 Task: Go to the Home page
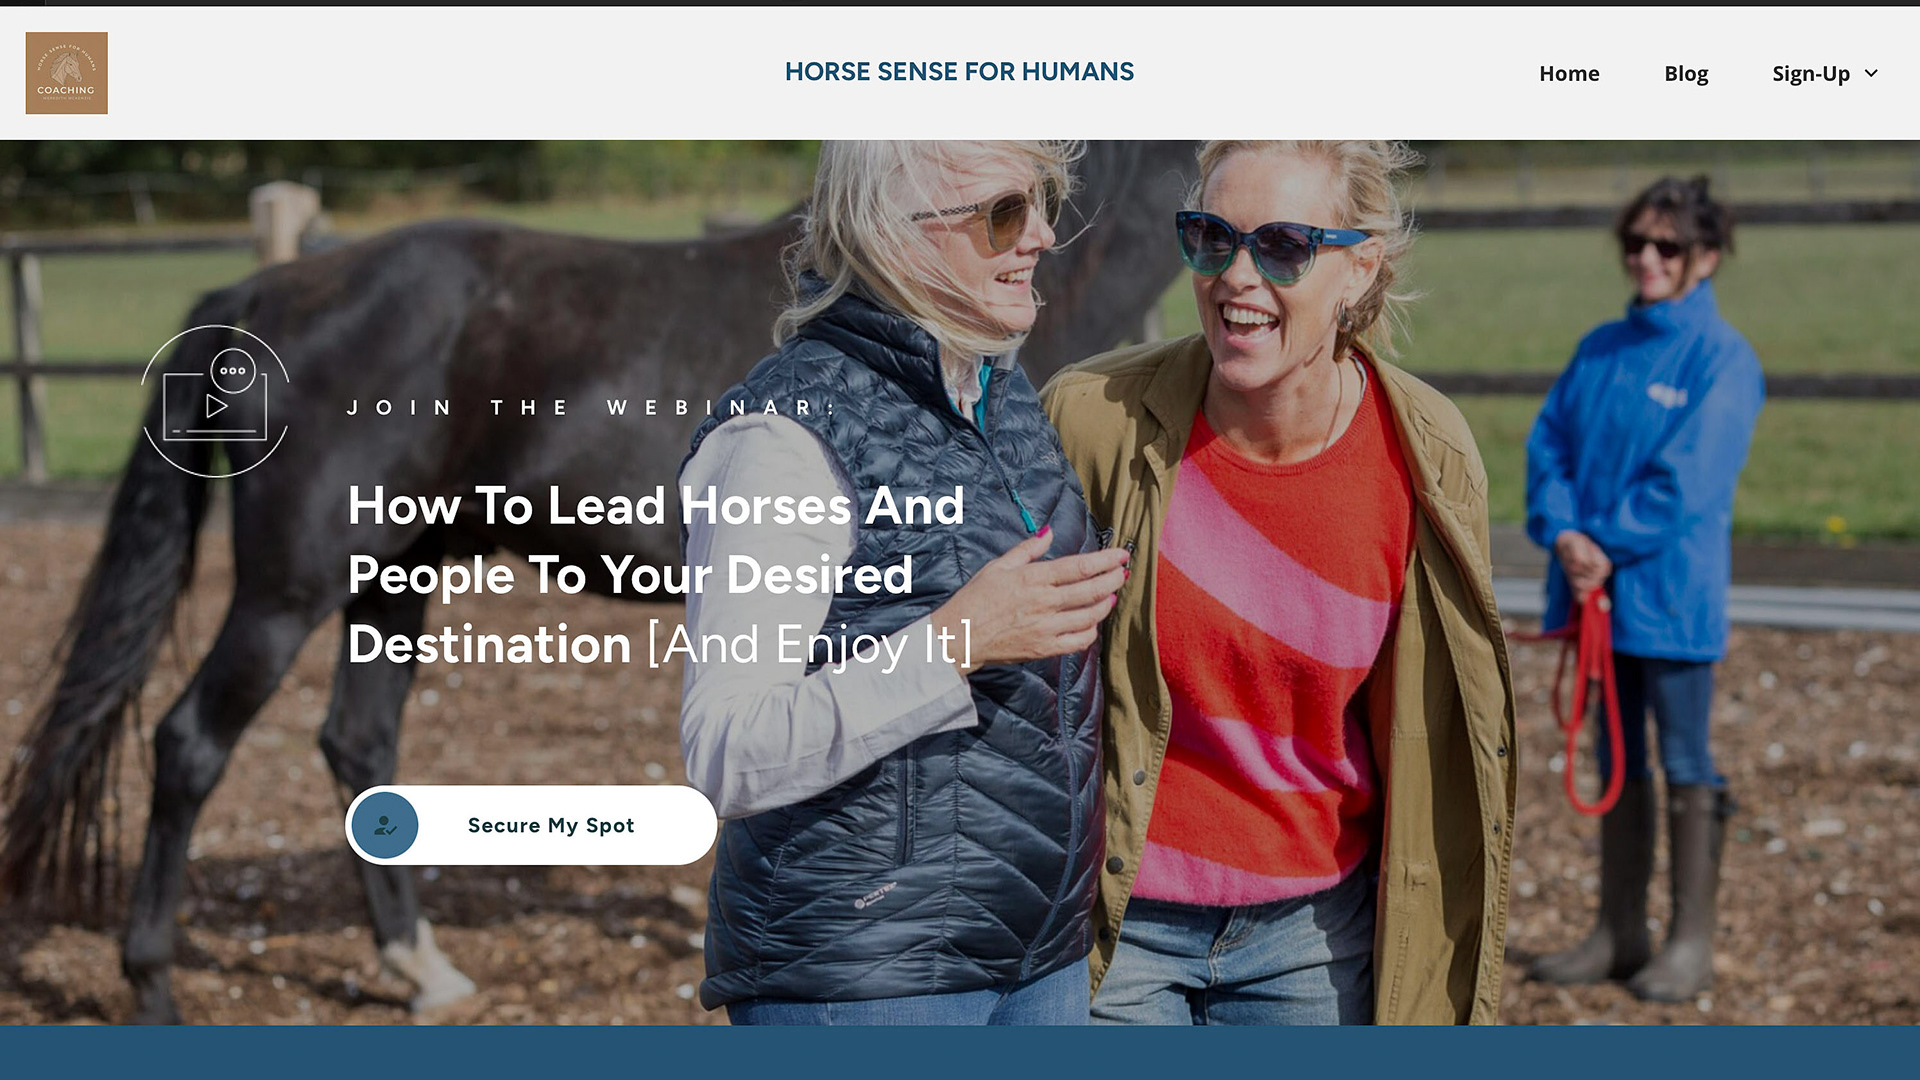(1569, 74)
